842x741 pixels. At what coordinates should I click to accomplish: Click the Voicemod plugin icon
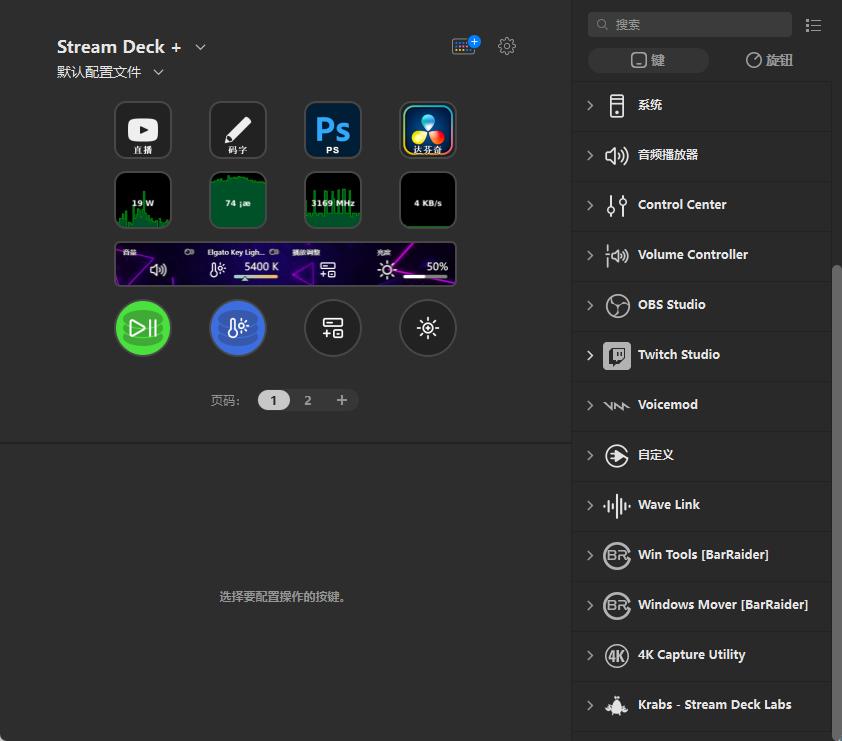point(616,405)
